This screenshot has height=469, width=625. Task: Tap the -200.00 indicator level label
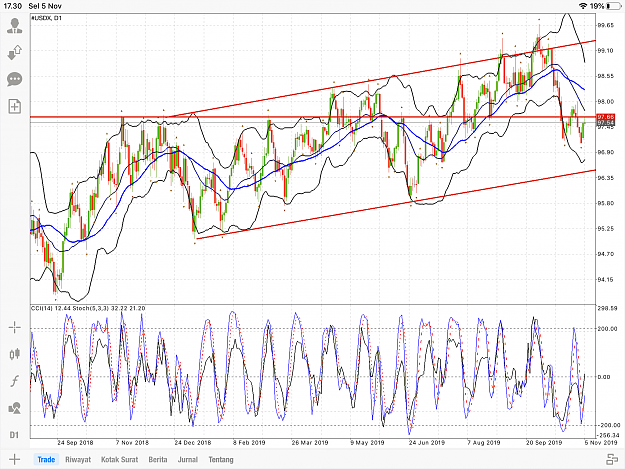tap(609, 425)
